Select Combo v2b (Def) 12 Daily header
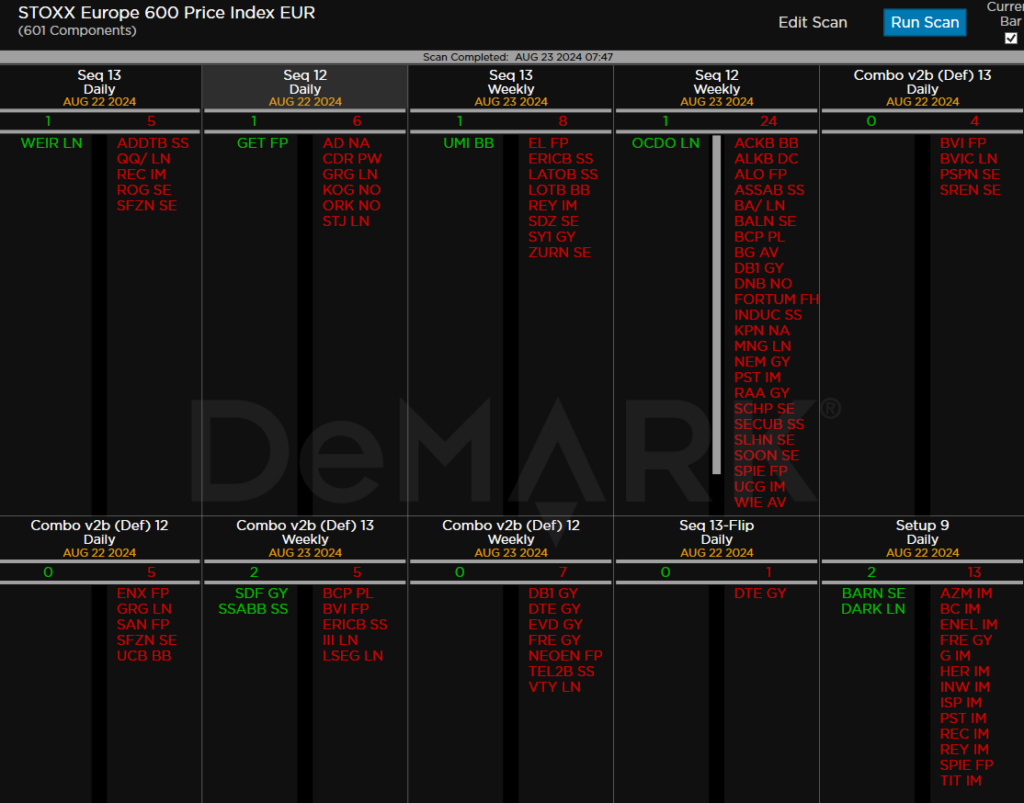The height and width of the screenshot is (803, 1024). point(99,539)
